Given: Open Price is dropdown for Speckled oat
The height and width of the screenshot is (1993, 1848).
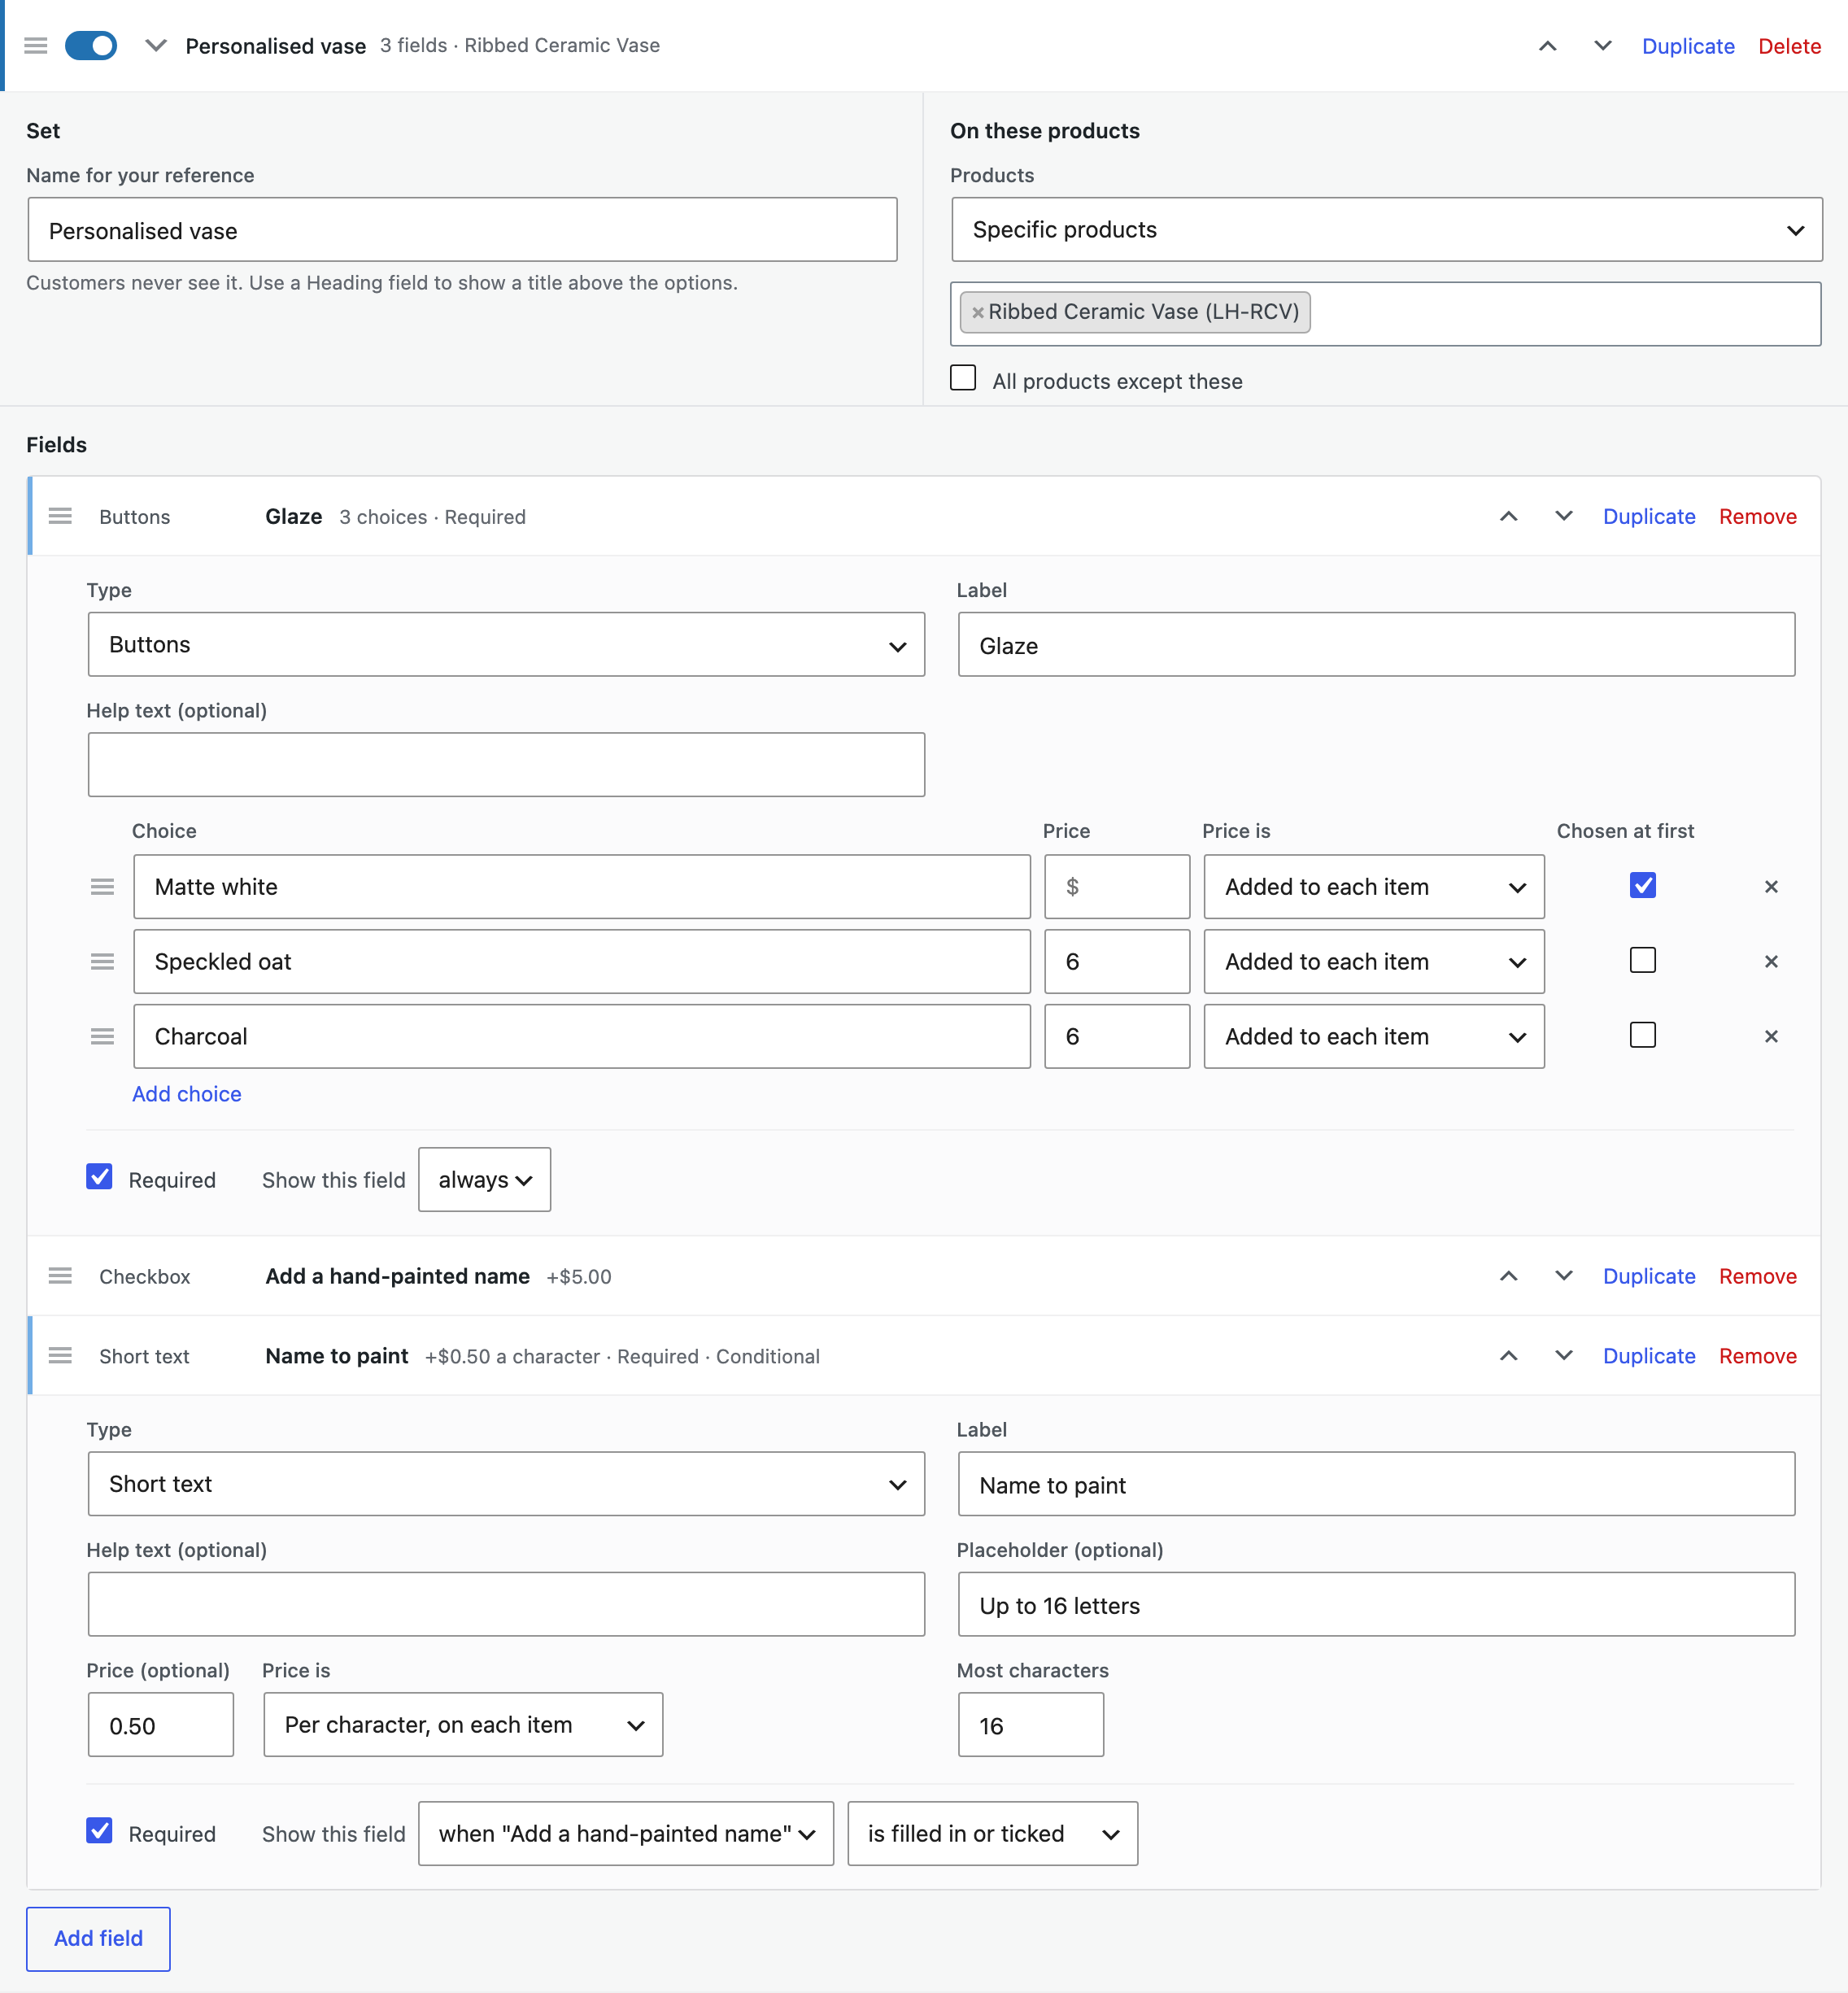Looking at the screenshot, I should 1374,962.
